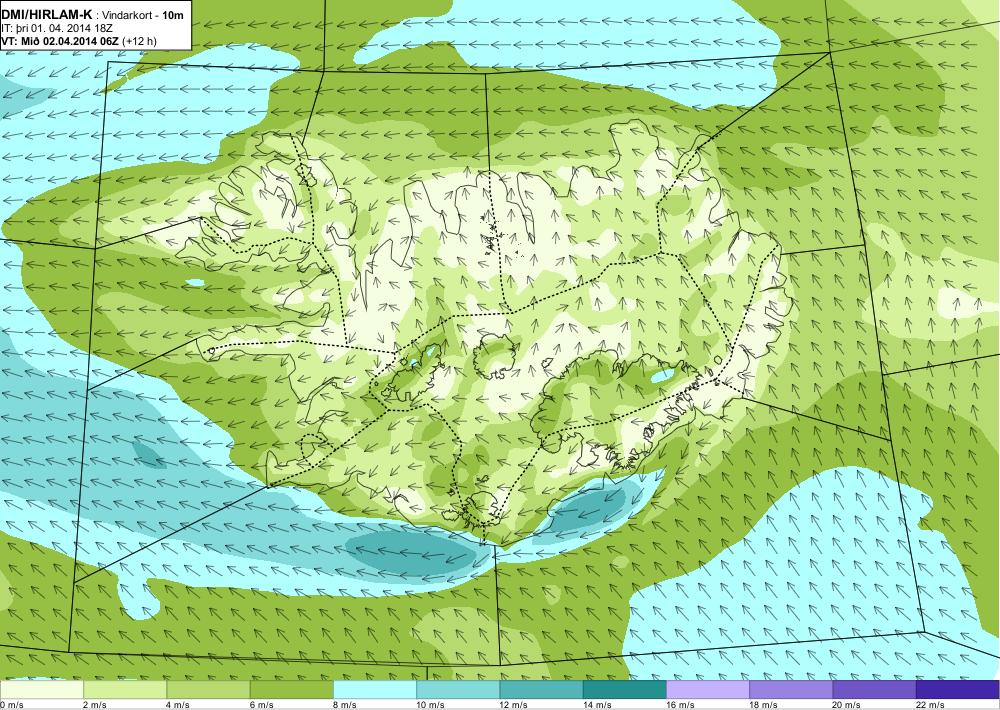The image size is (1000, 710).
Task: Click the "8 m/s" legend label
Action: coord(345,705)
